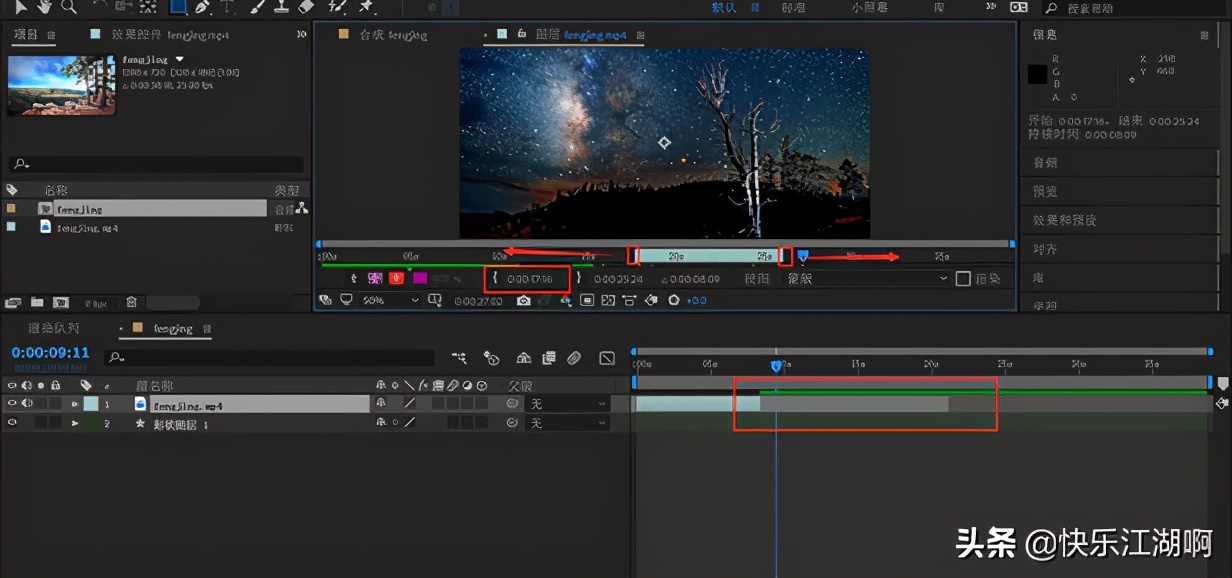1232x578 pixels.
Task: Hide video of fengjing.mp4 layer
Action: [x=12, y=404]
